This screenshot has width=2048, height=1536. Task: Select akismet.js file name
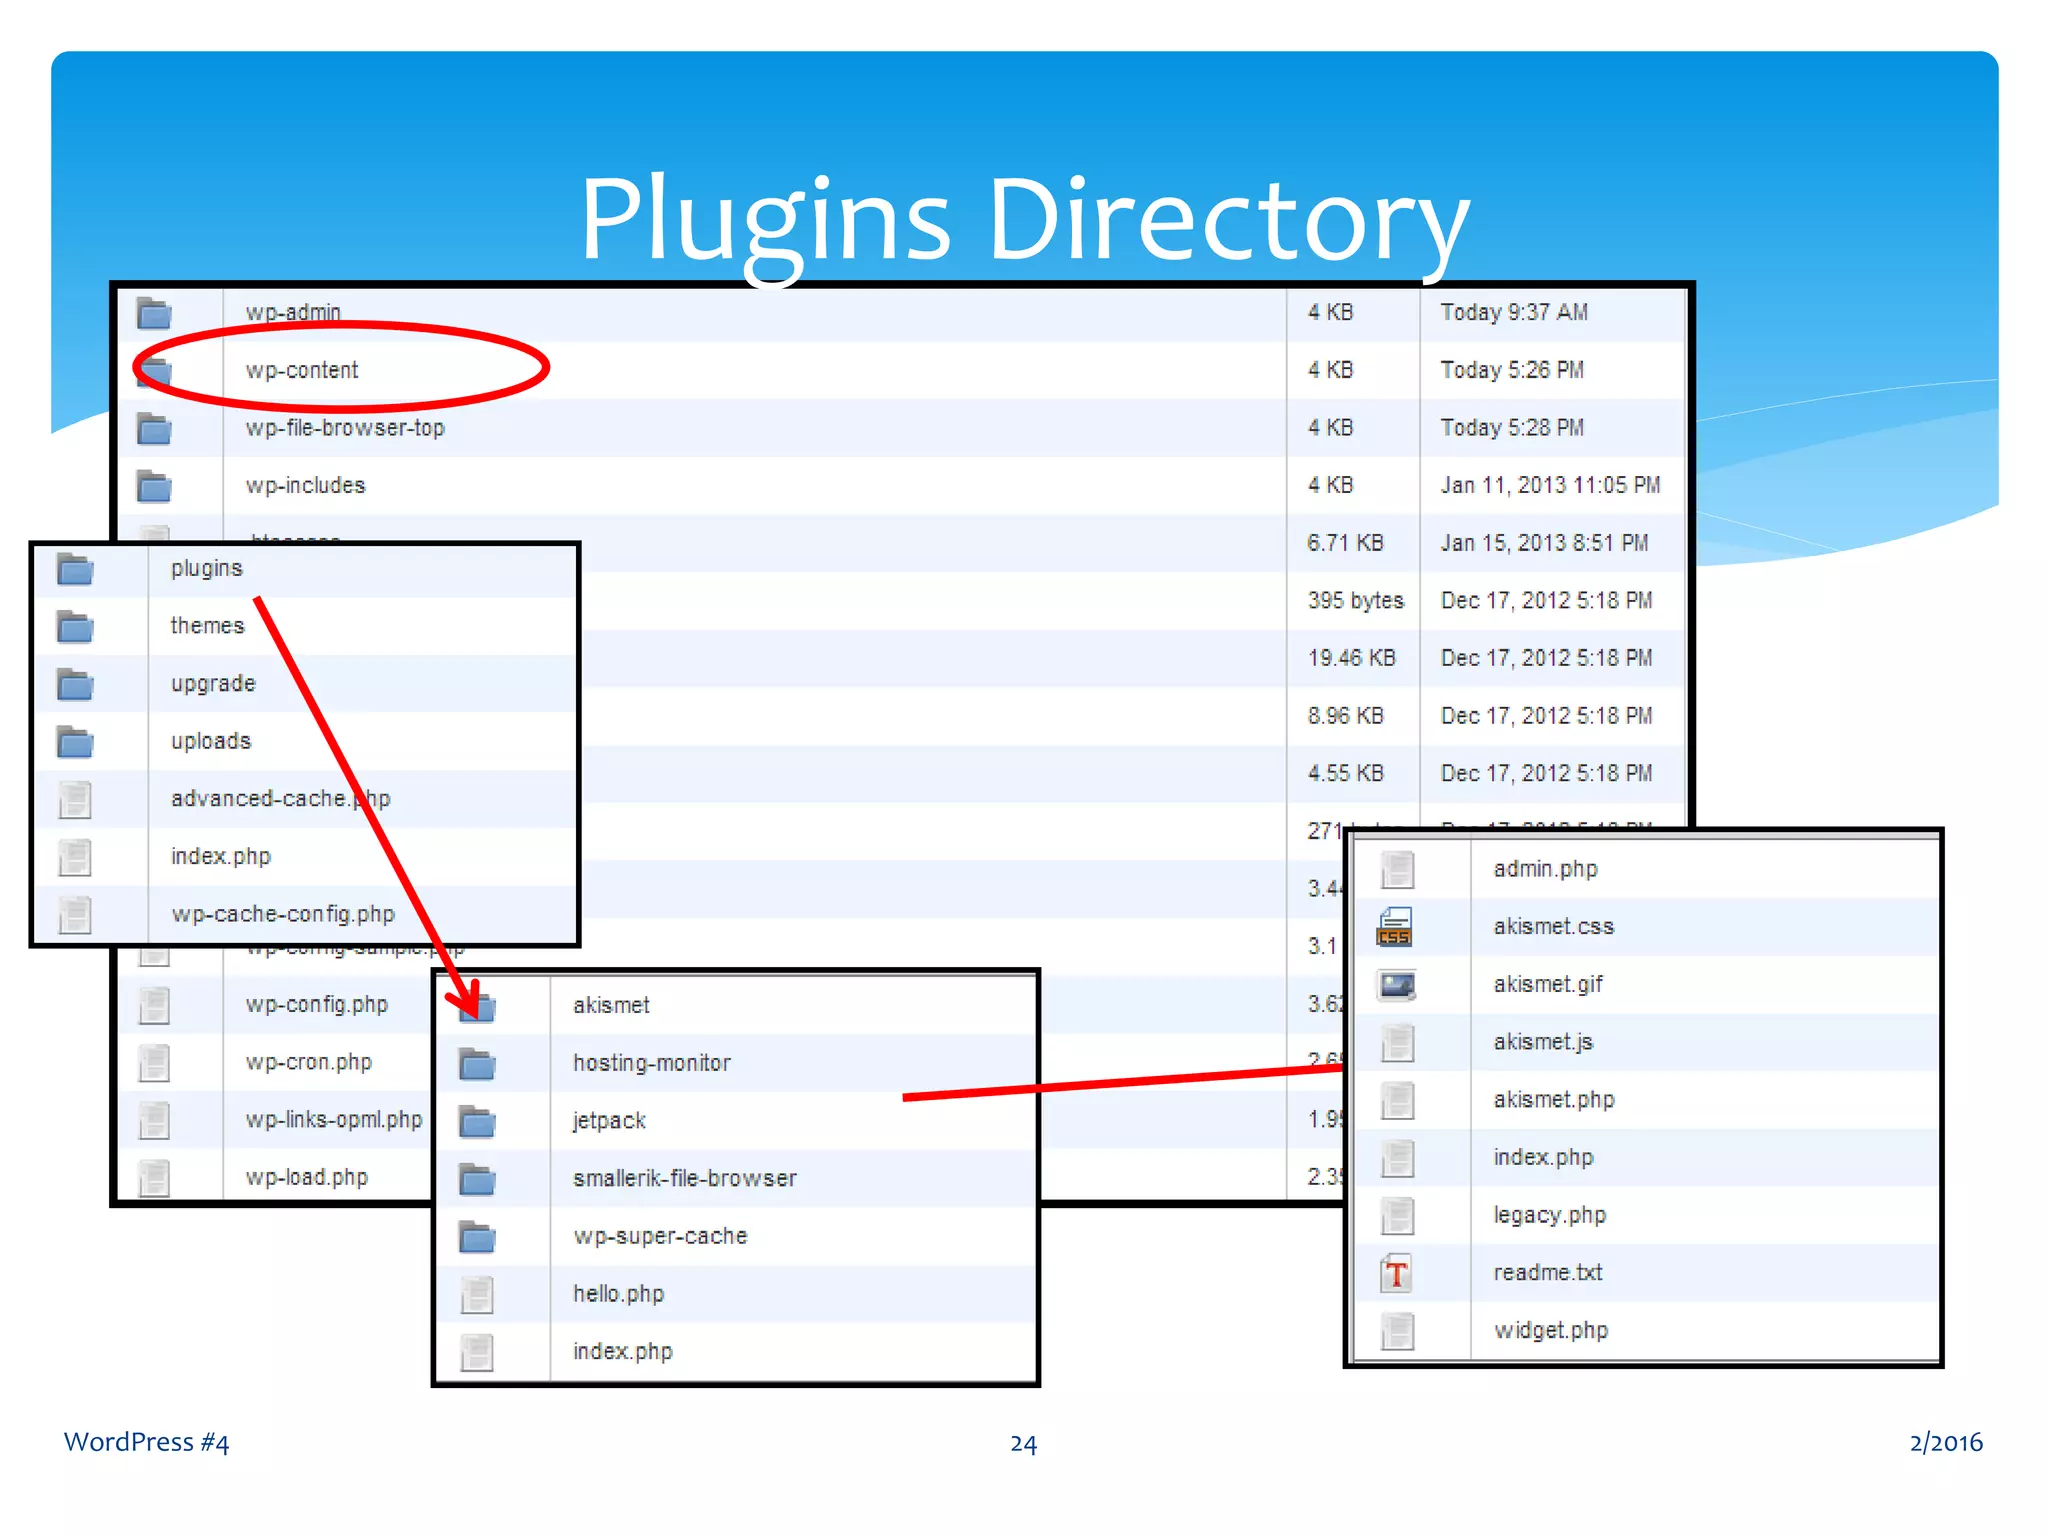pos(1543,1042)
